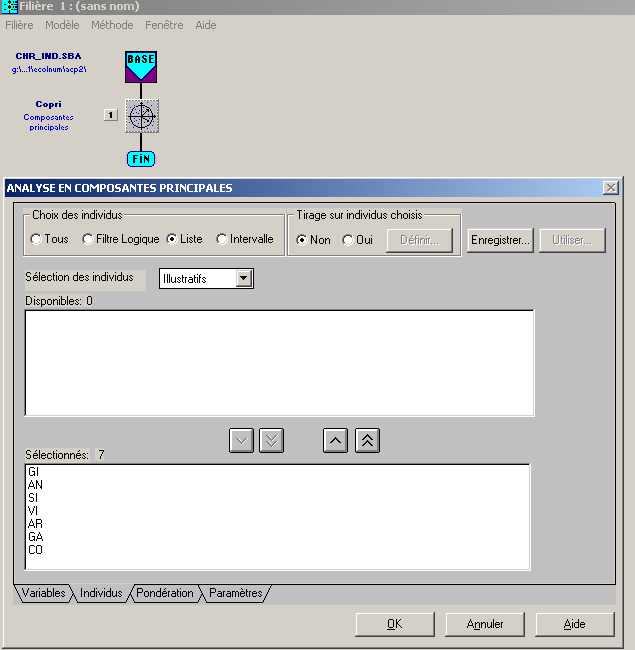Open the Fenêtre menu
Viewport: 635px width, 650px height.
pos(164,25)
